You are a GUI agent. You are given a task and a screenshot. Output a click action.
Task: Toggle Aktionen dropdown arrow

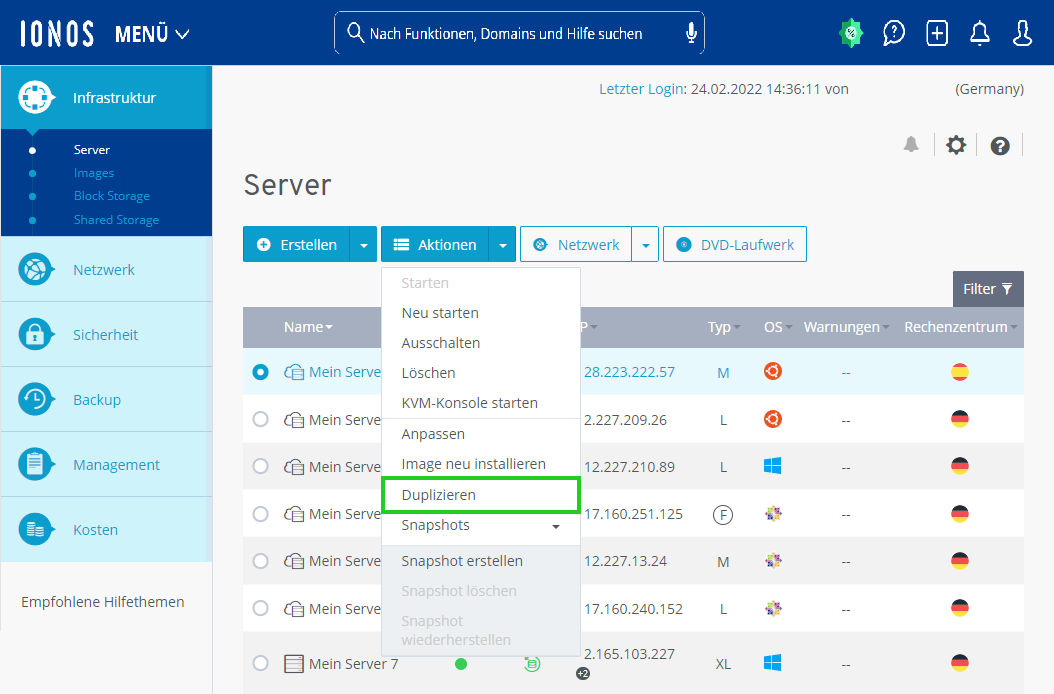coord(503,245)
